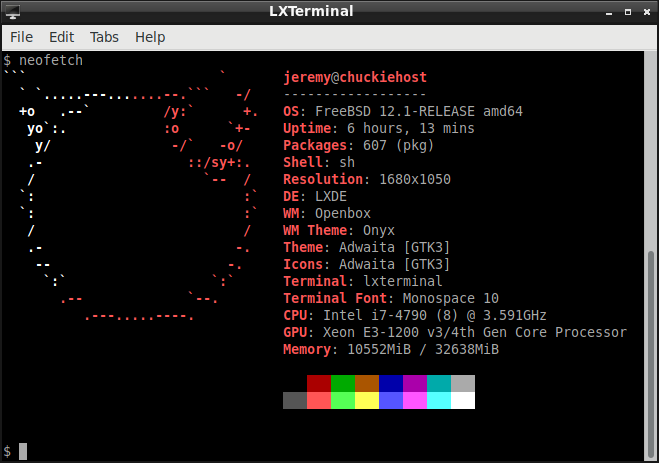Click the "lxterminal" terminal value
Image resolution: width=659 pixels, height=463 pixels.
pyautogui.click(x=403, y=281)
